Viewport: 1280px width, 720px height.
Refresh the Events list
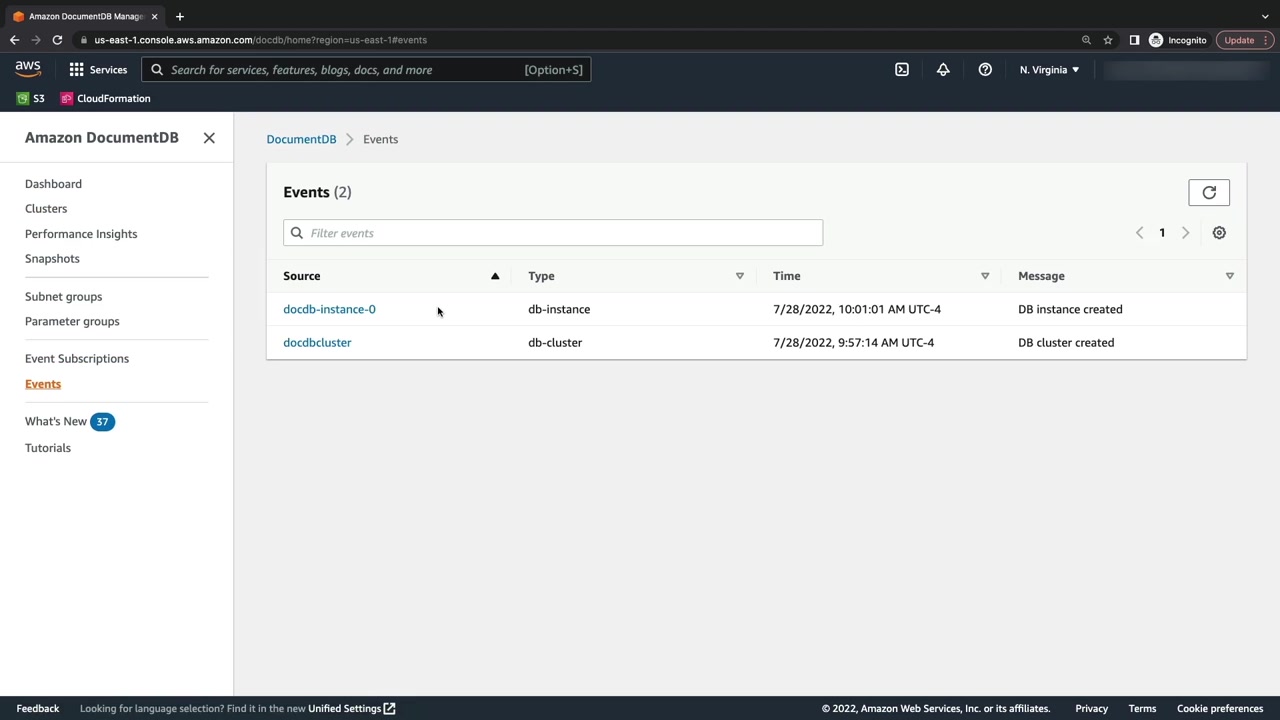coord(1209,192)
